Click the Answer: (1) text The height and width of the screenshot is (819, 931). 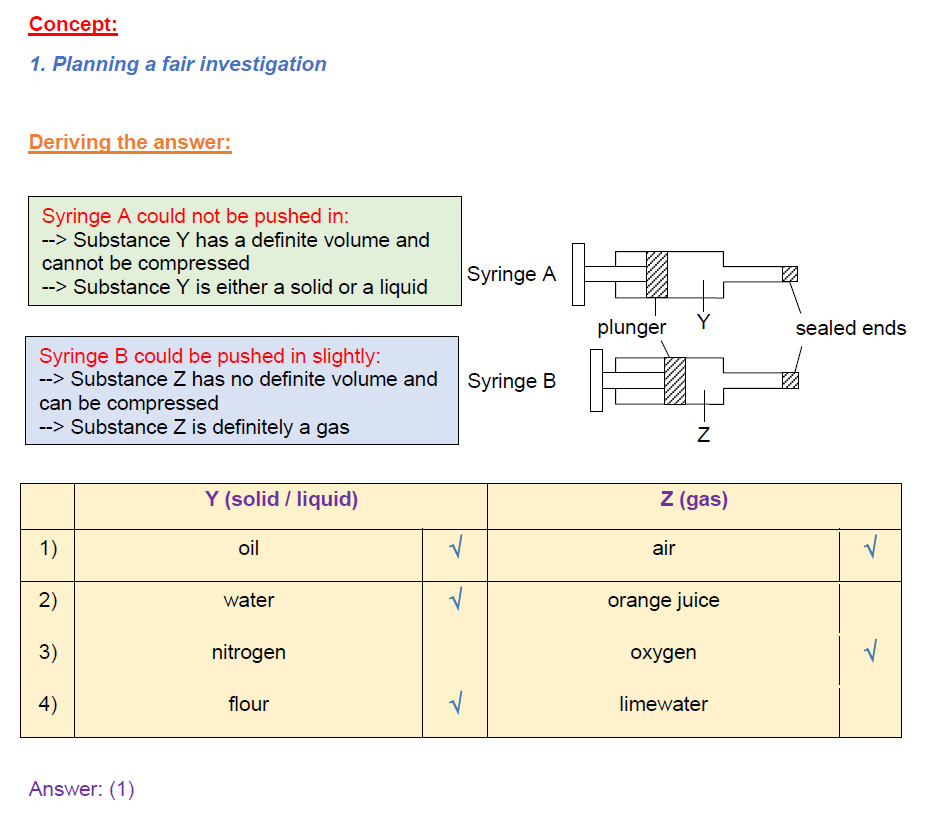(x=81, y=789)
